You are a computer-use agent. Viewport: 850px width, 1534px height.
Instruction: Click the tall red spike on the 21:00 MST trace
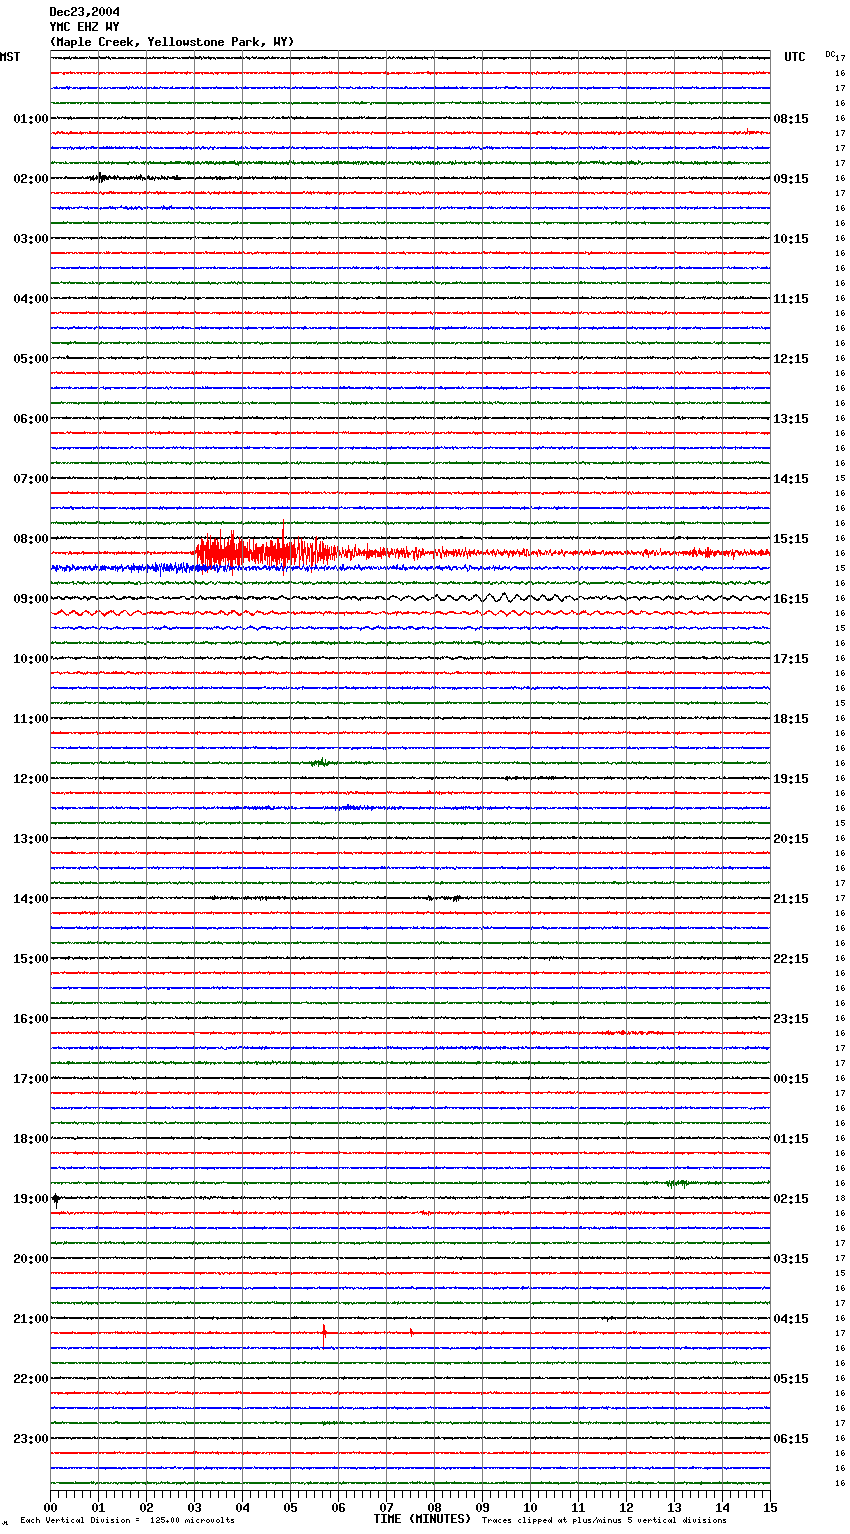[x=324, y=1334]
